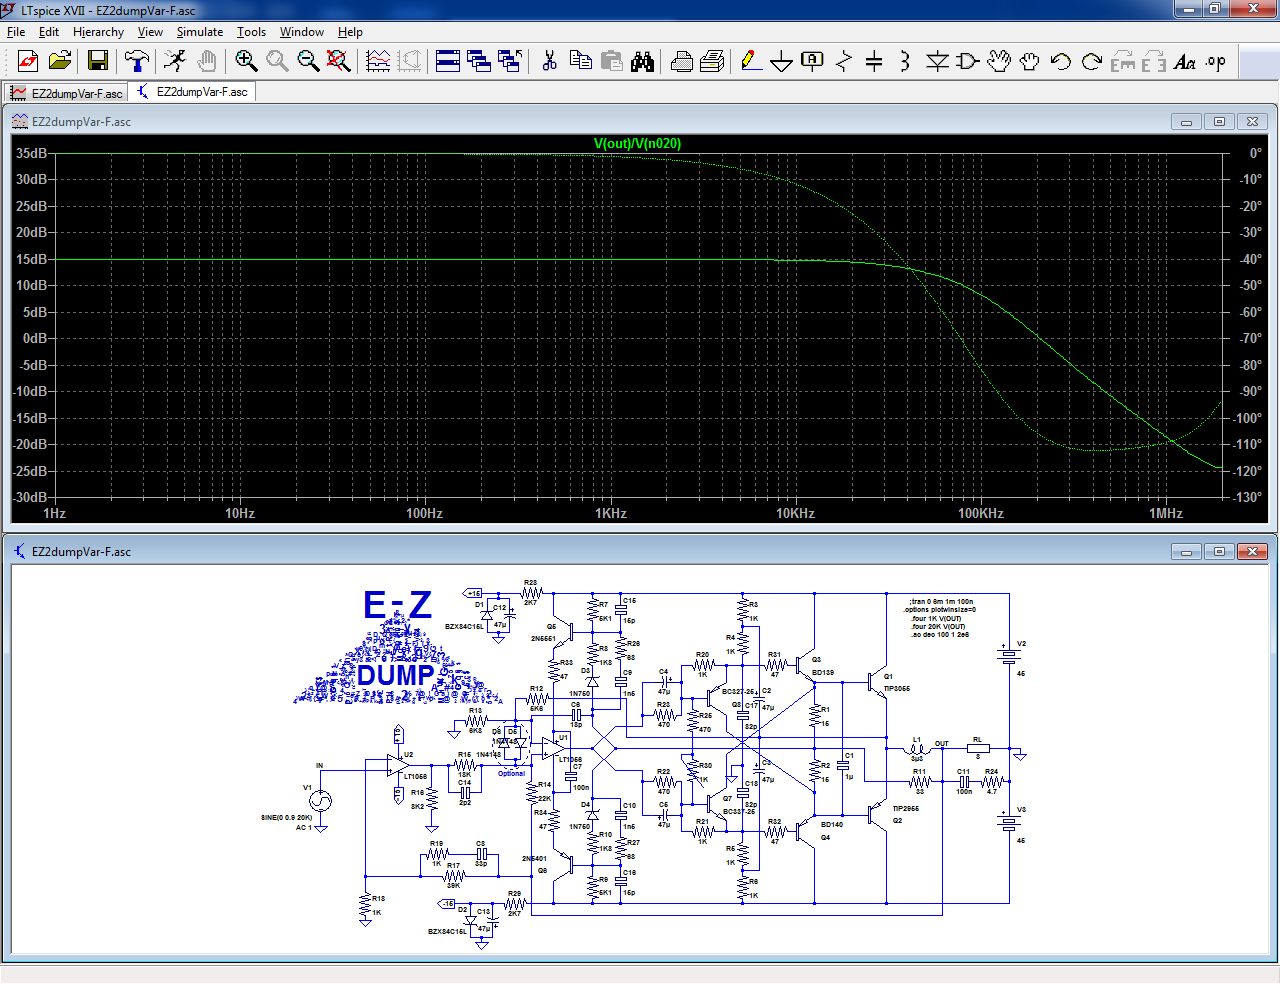
Task: Open Pick Visible Traces icon
Action: (378, 61)
